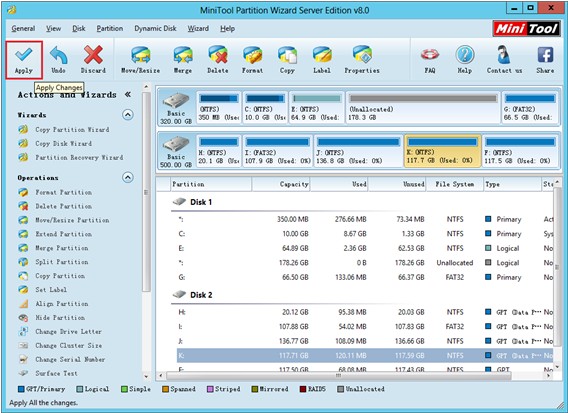This screenshot has width=568, height=413.
Task: Select the H: 20.12 GB row in list
Action: [x=365, y=312]
